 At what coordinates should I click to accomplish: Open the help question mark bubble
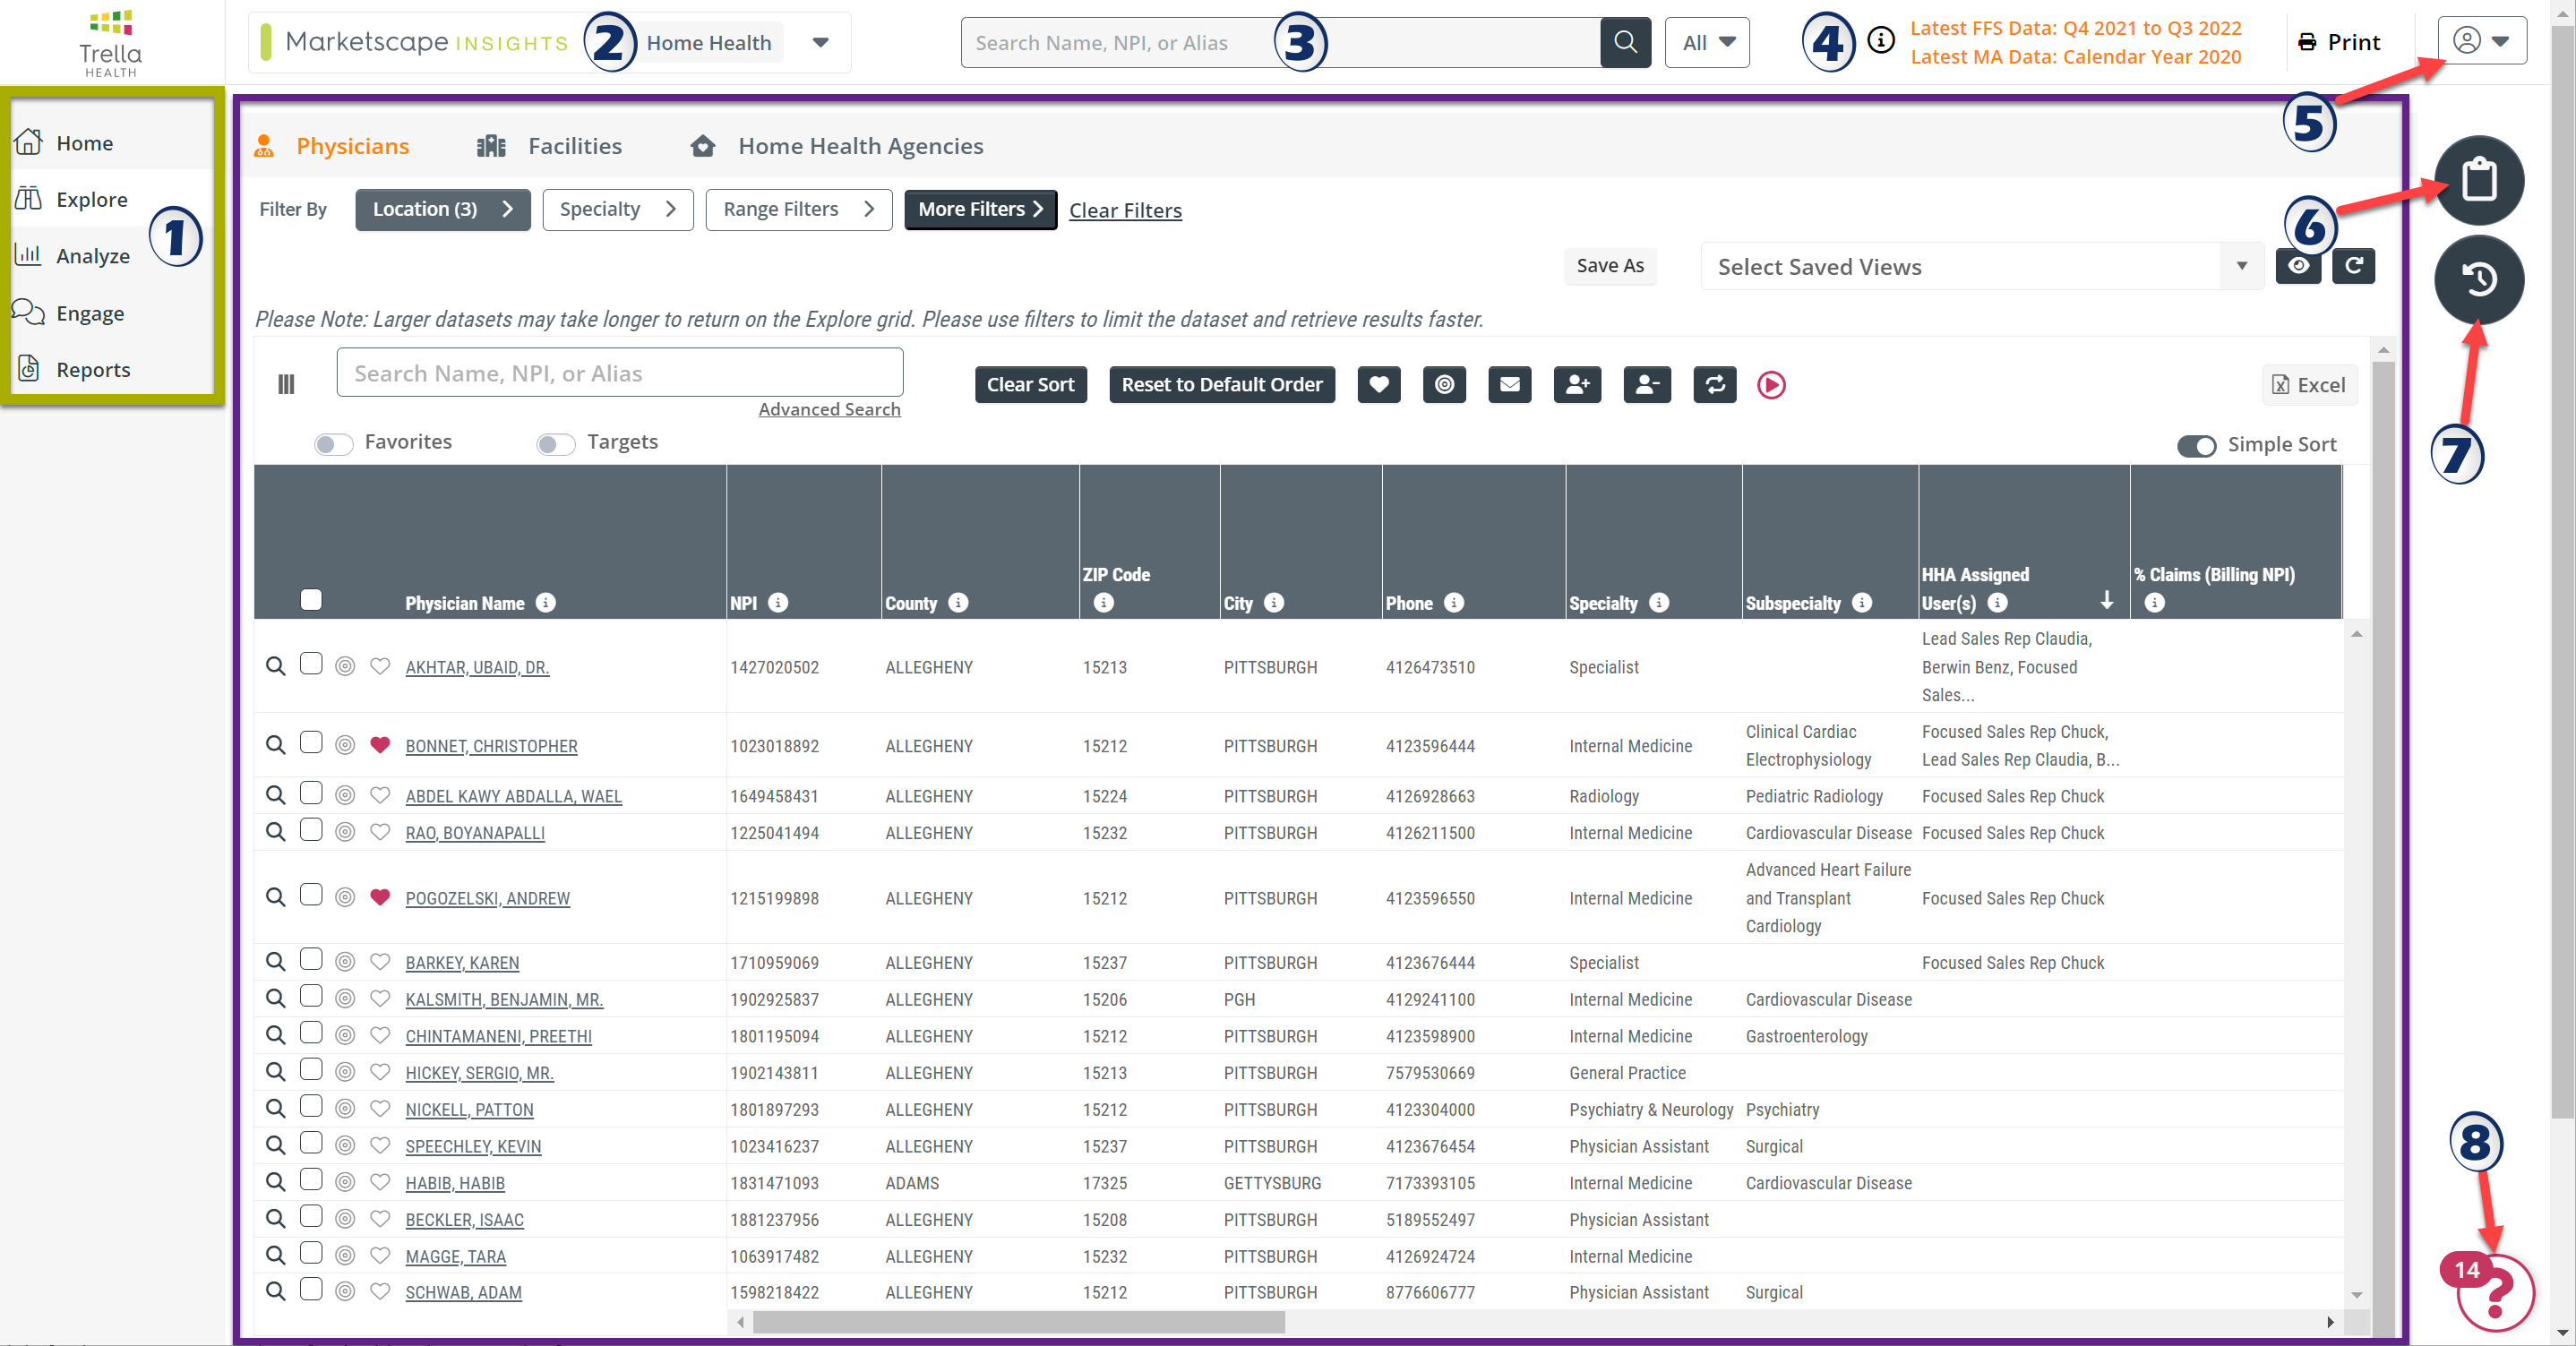pyautogui.click(x=2497, y=1293)
